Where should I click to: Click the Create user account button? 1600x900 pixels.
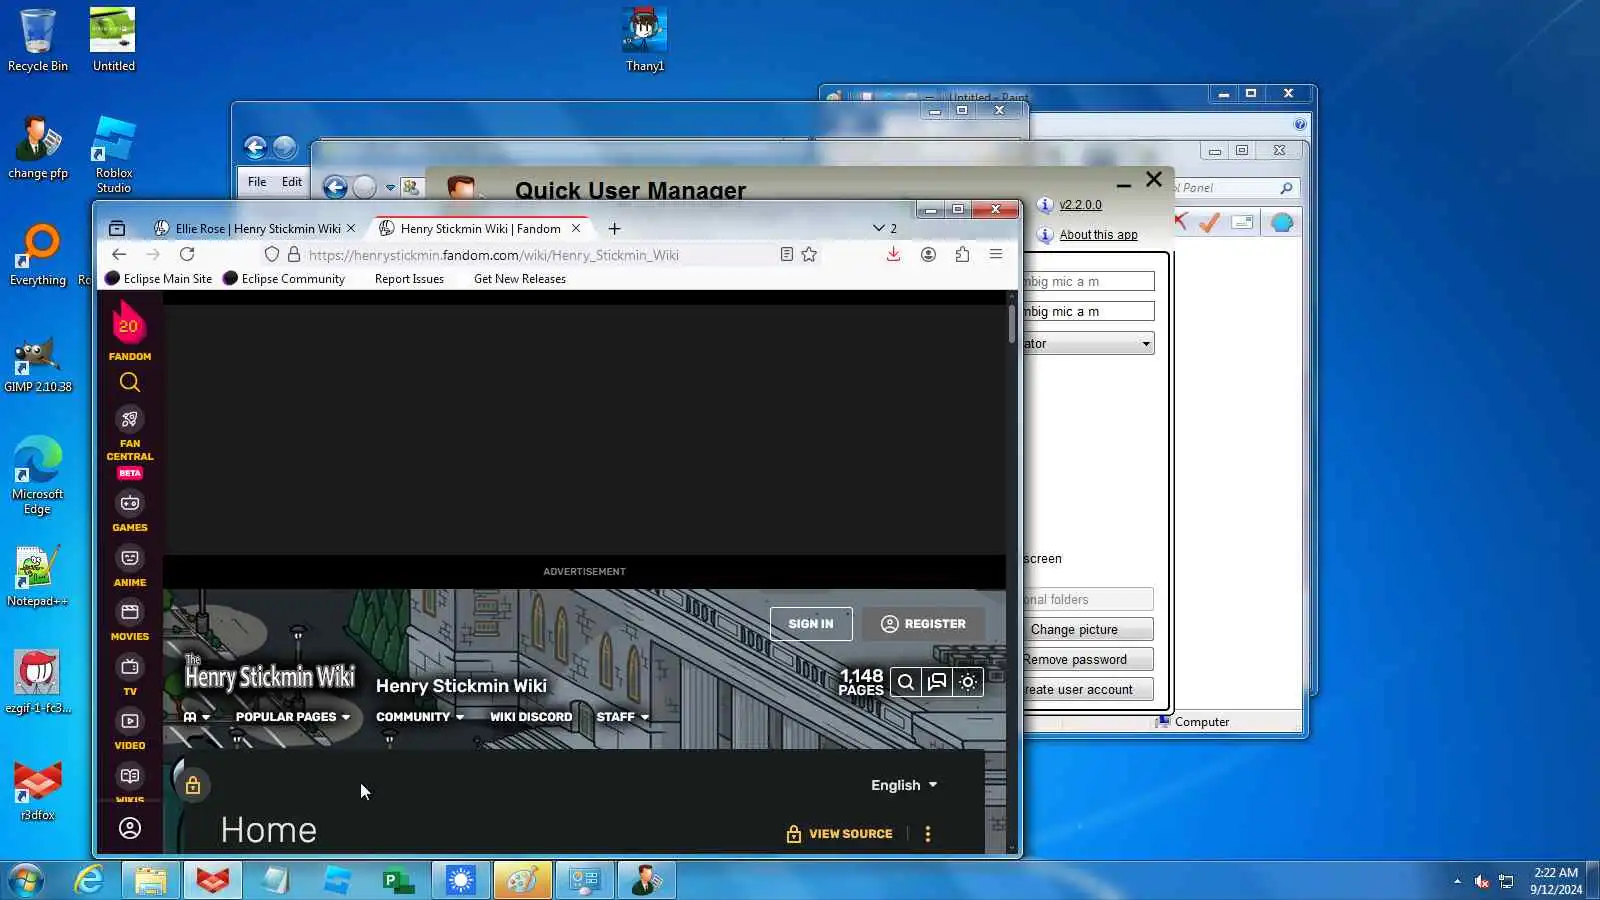click(1088, 689)
